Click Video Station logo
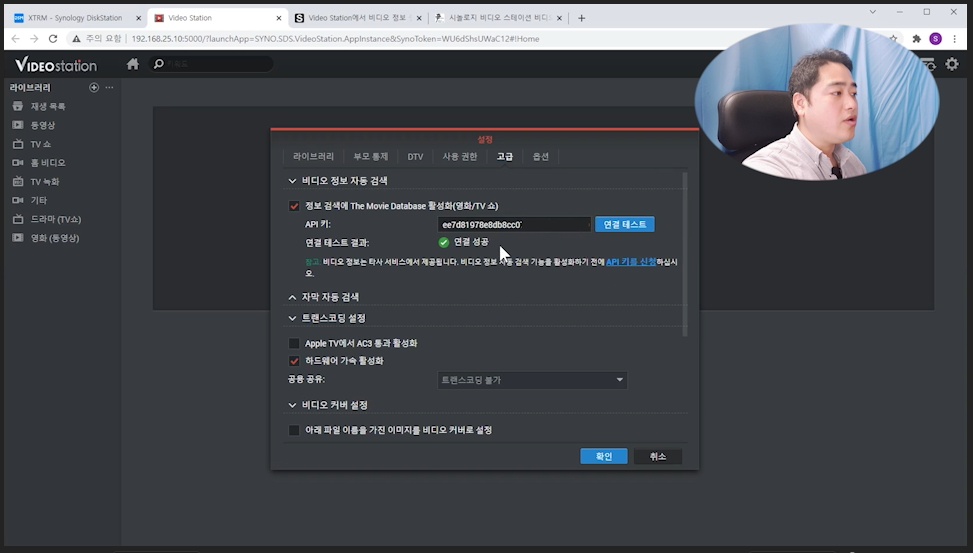The width and height of the screenshot is (973, 553). click(56, 64)
